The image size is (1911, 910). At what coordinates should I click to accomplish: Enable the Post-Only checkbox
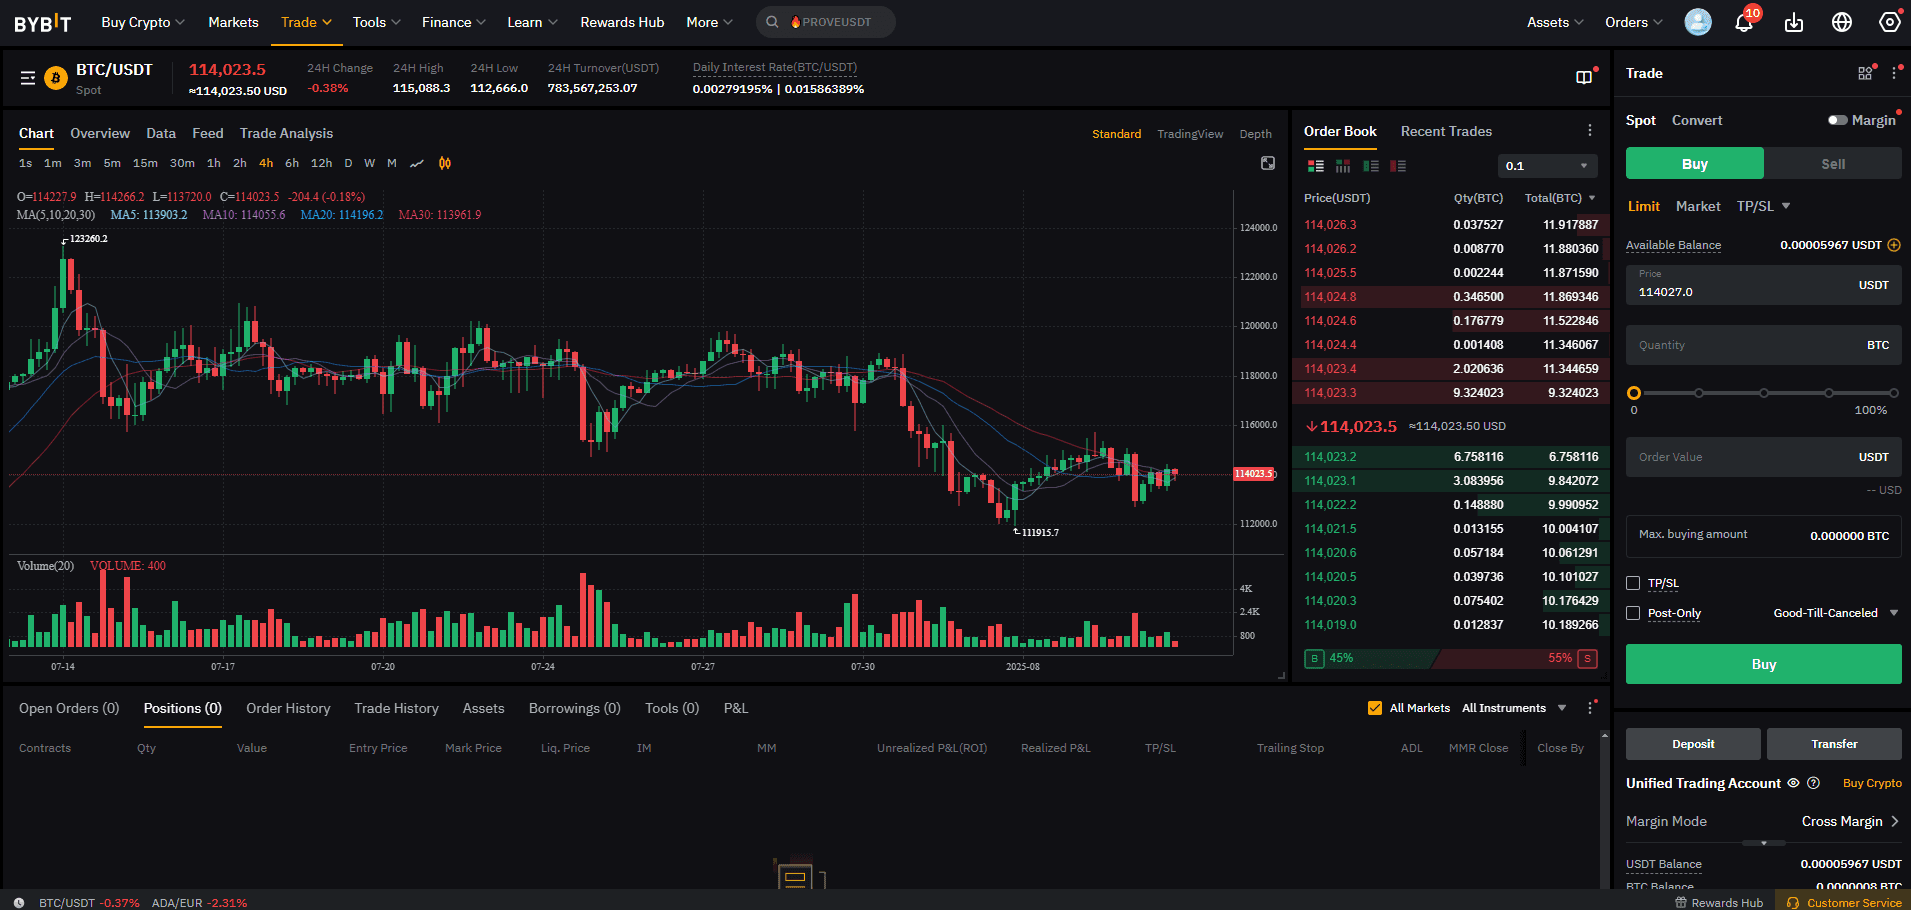tap(1633, 613)
